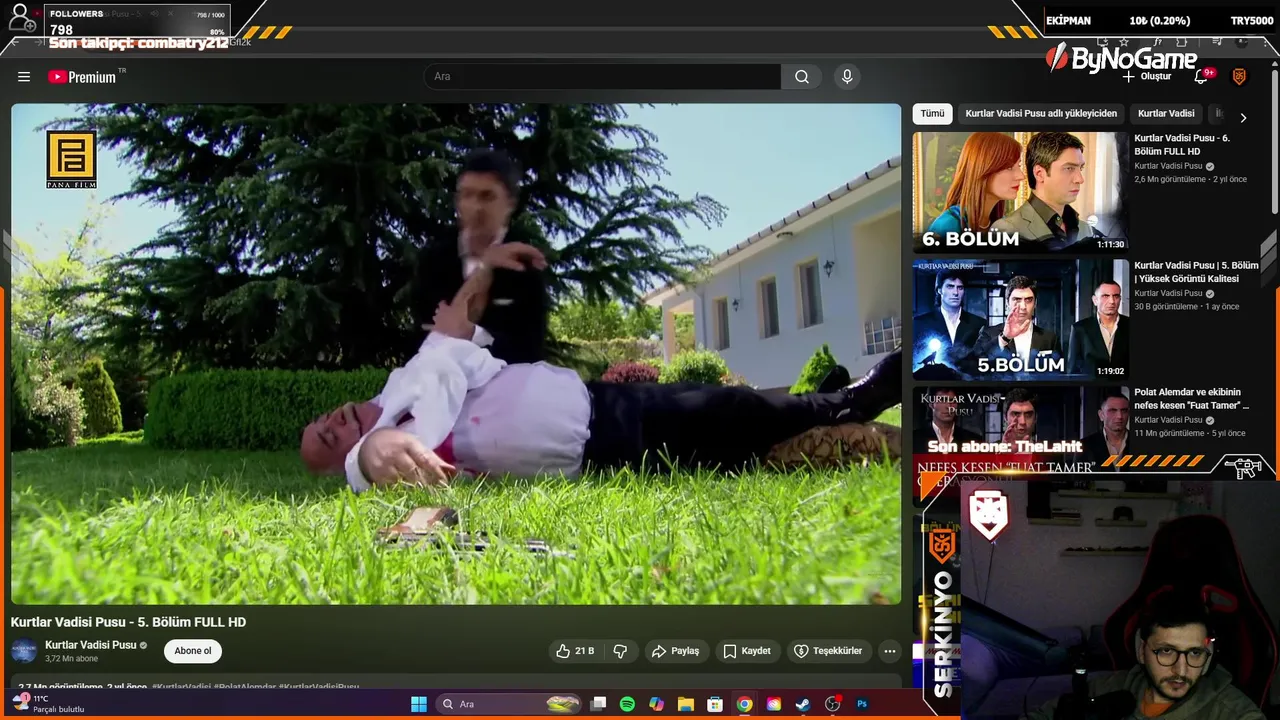Open Steam from the taskbar

(802, 704)
